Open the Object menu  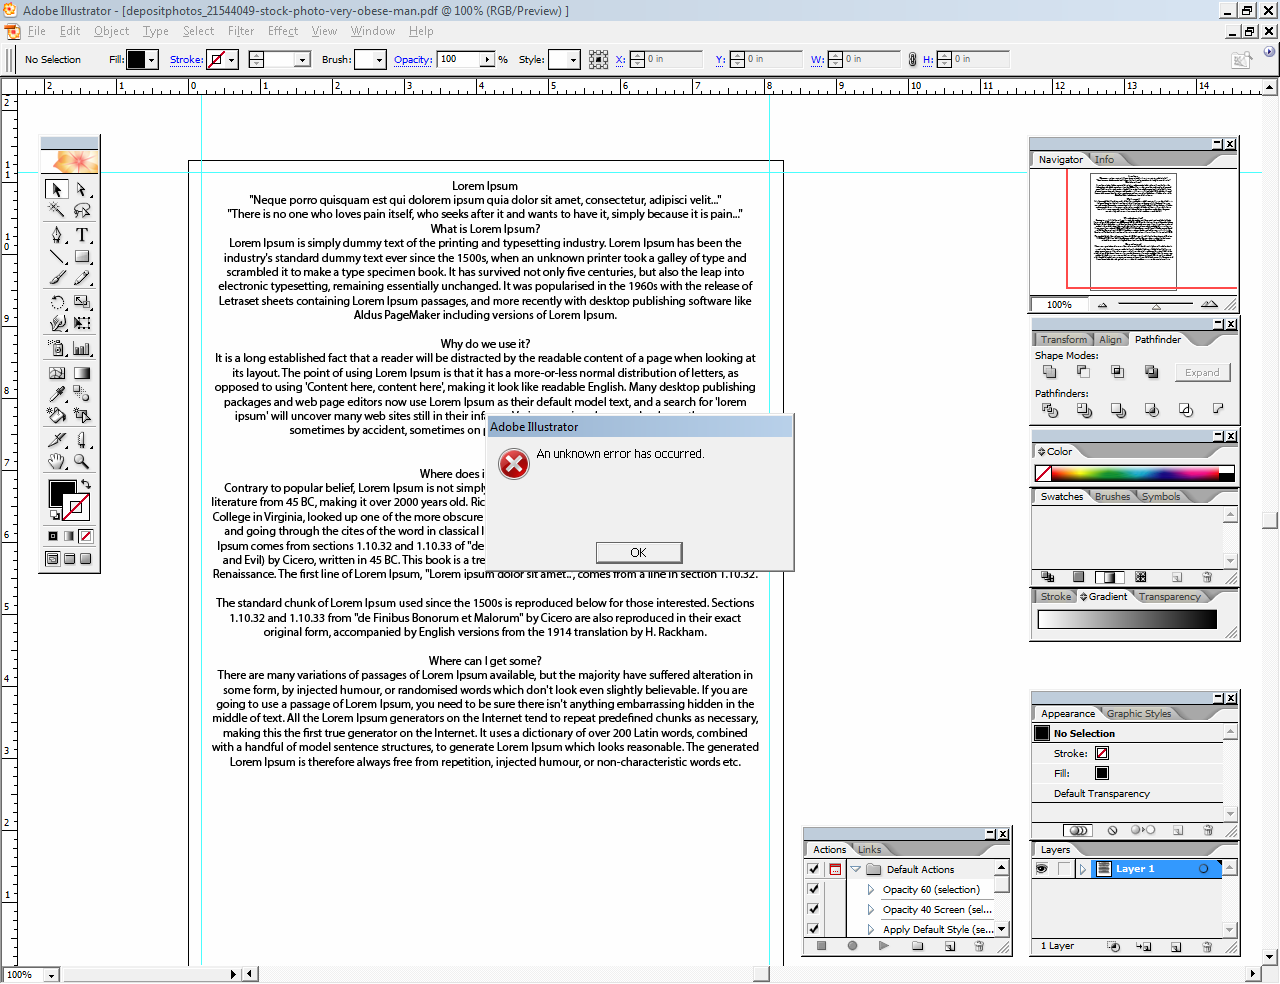(111, 31)
